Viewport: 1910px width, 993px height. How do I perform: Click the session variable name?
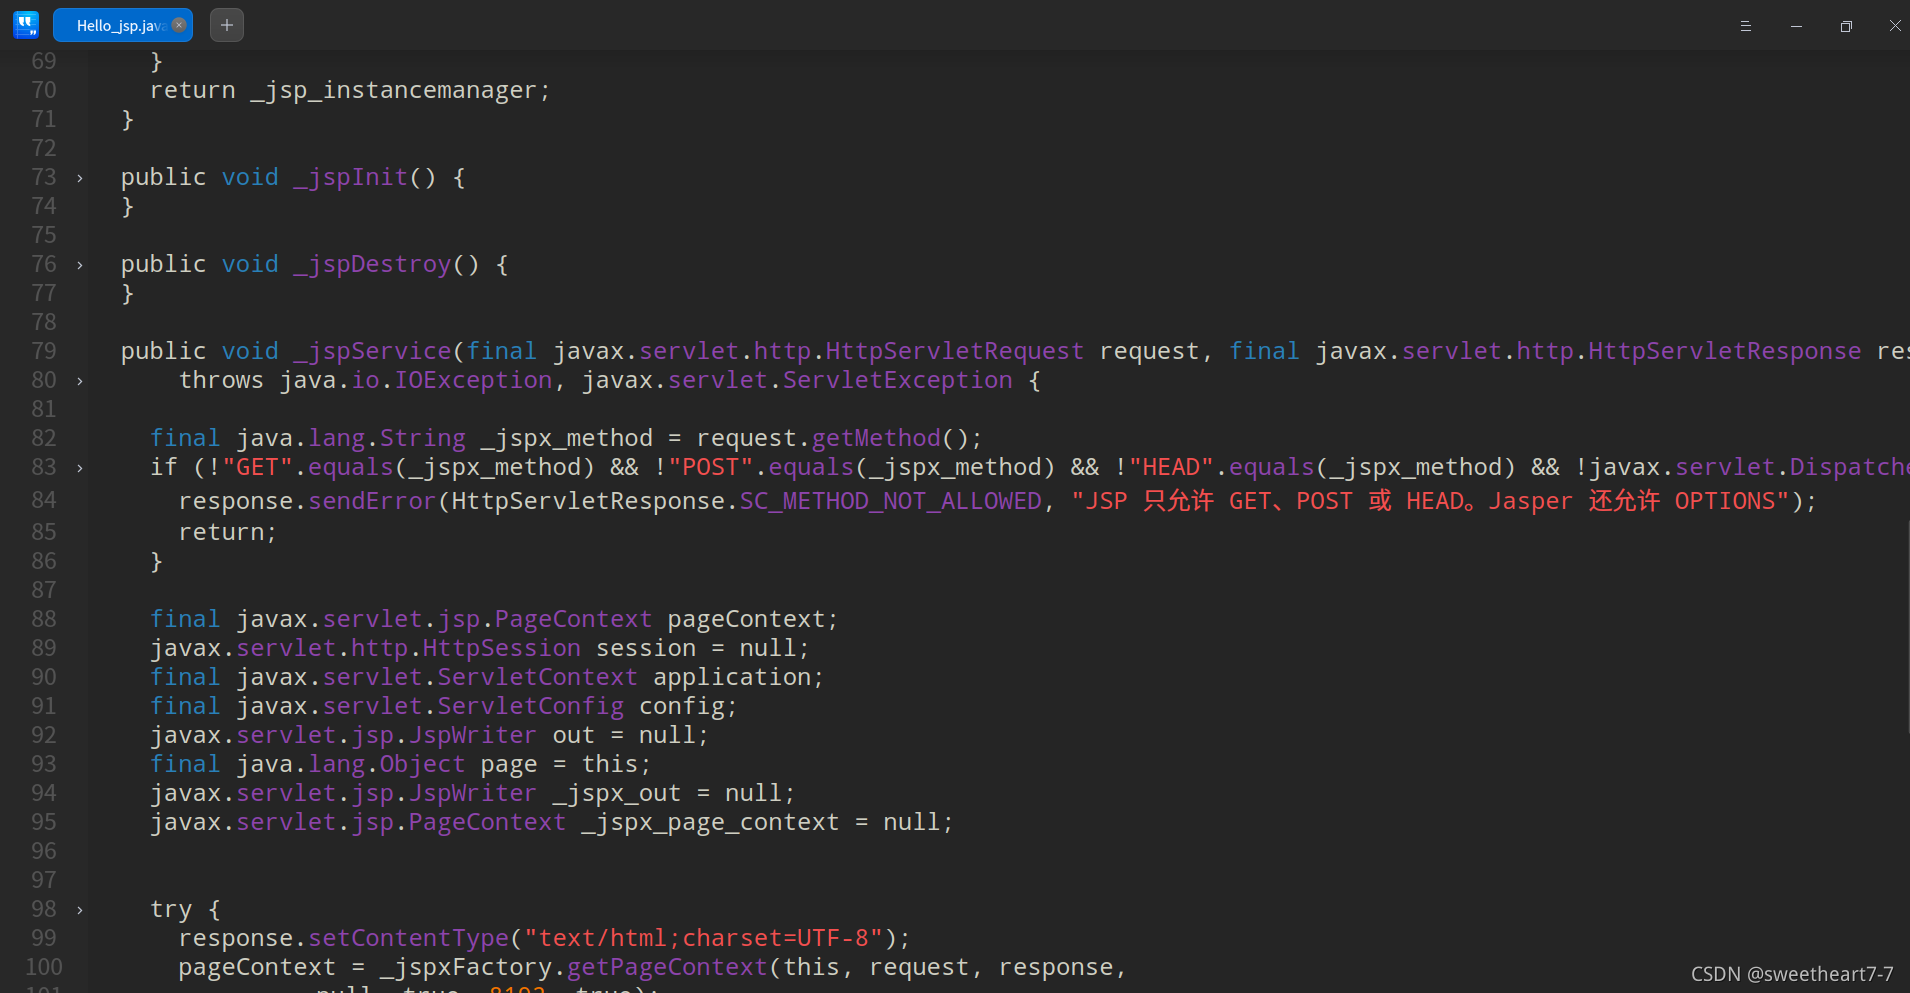click(645, 649)
